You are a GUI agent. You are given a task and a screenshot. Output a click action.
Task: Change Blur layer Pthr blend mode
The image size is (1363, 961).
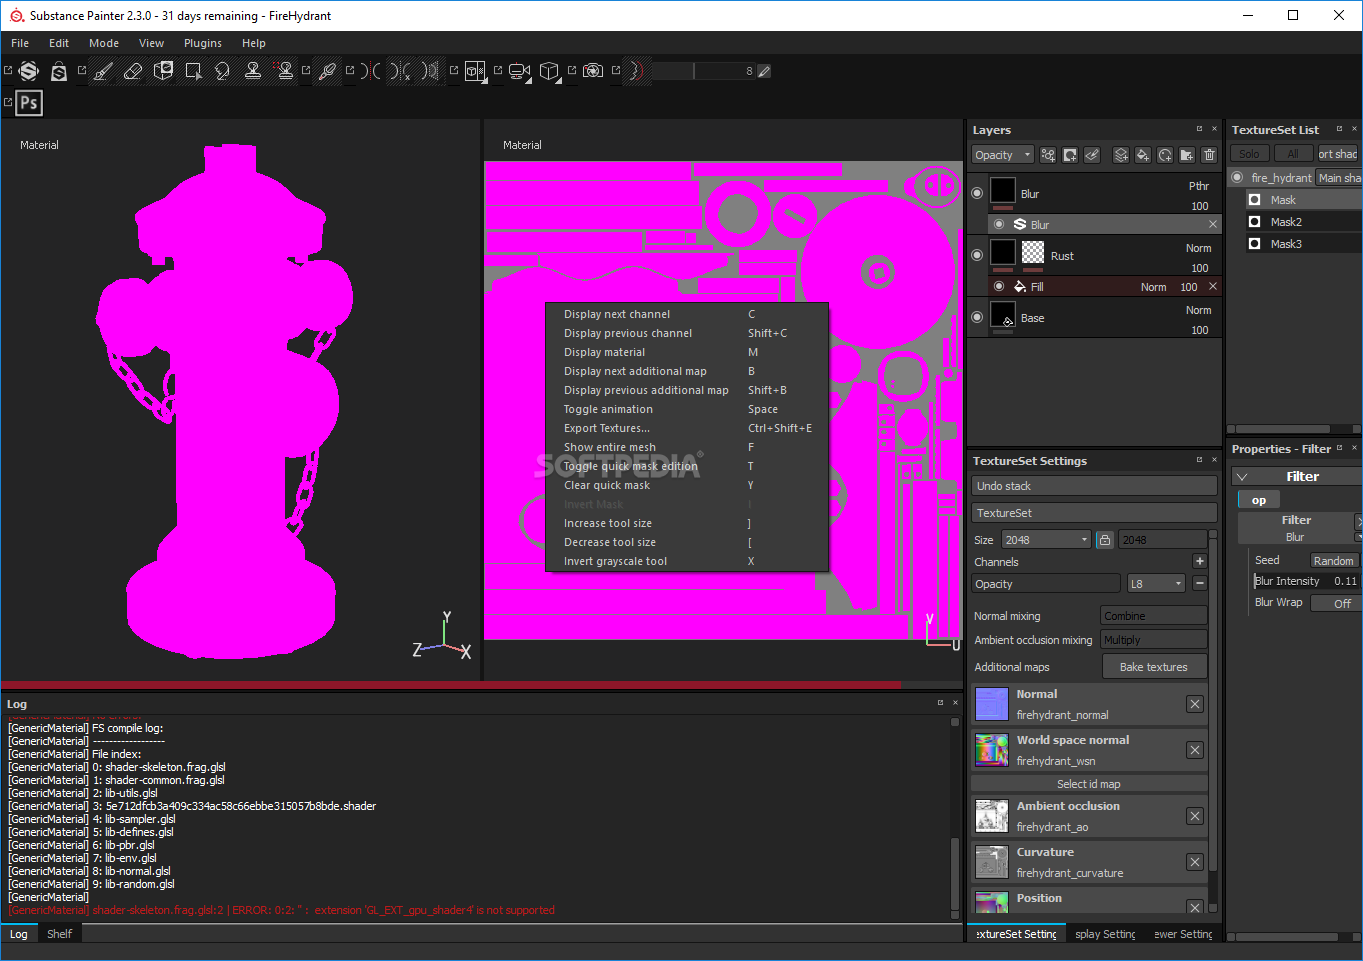click(x=1199, y=186)
